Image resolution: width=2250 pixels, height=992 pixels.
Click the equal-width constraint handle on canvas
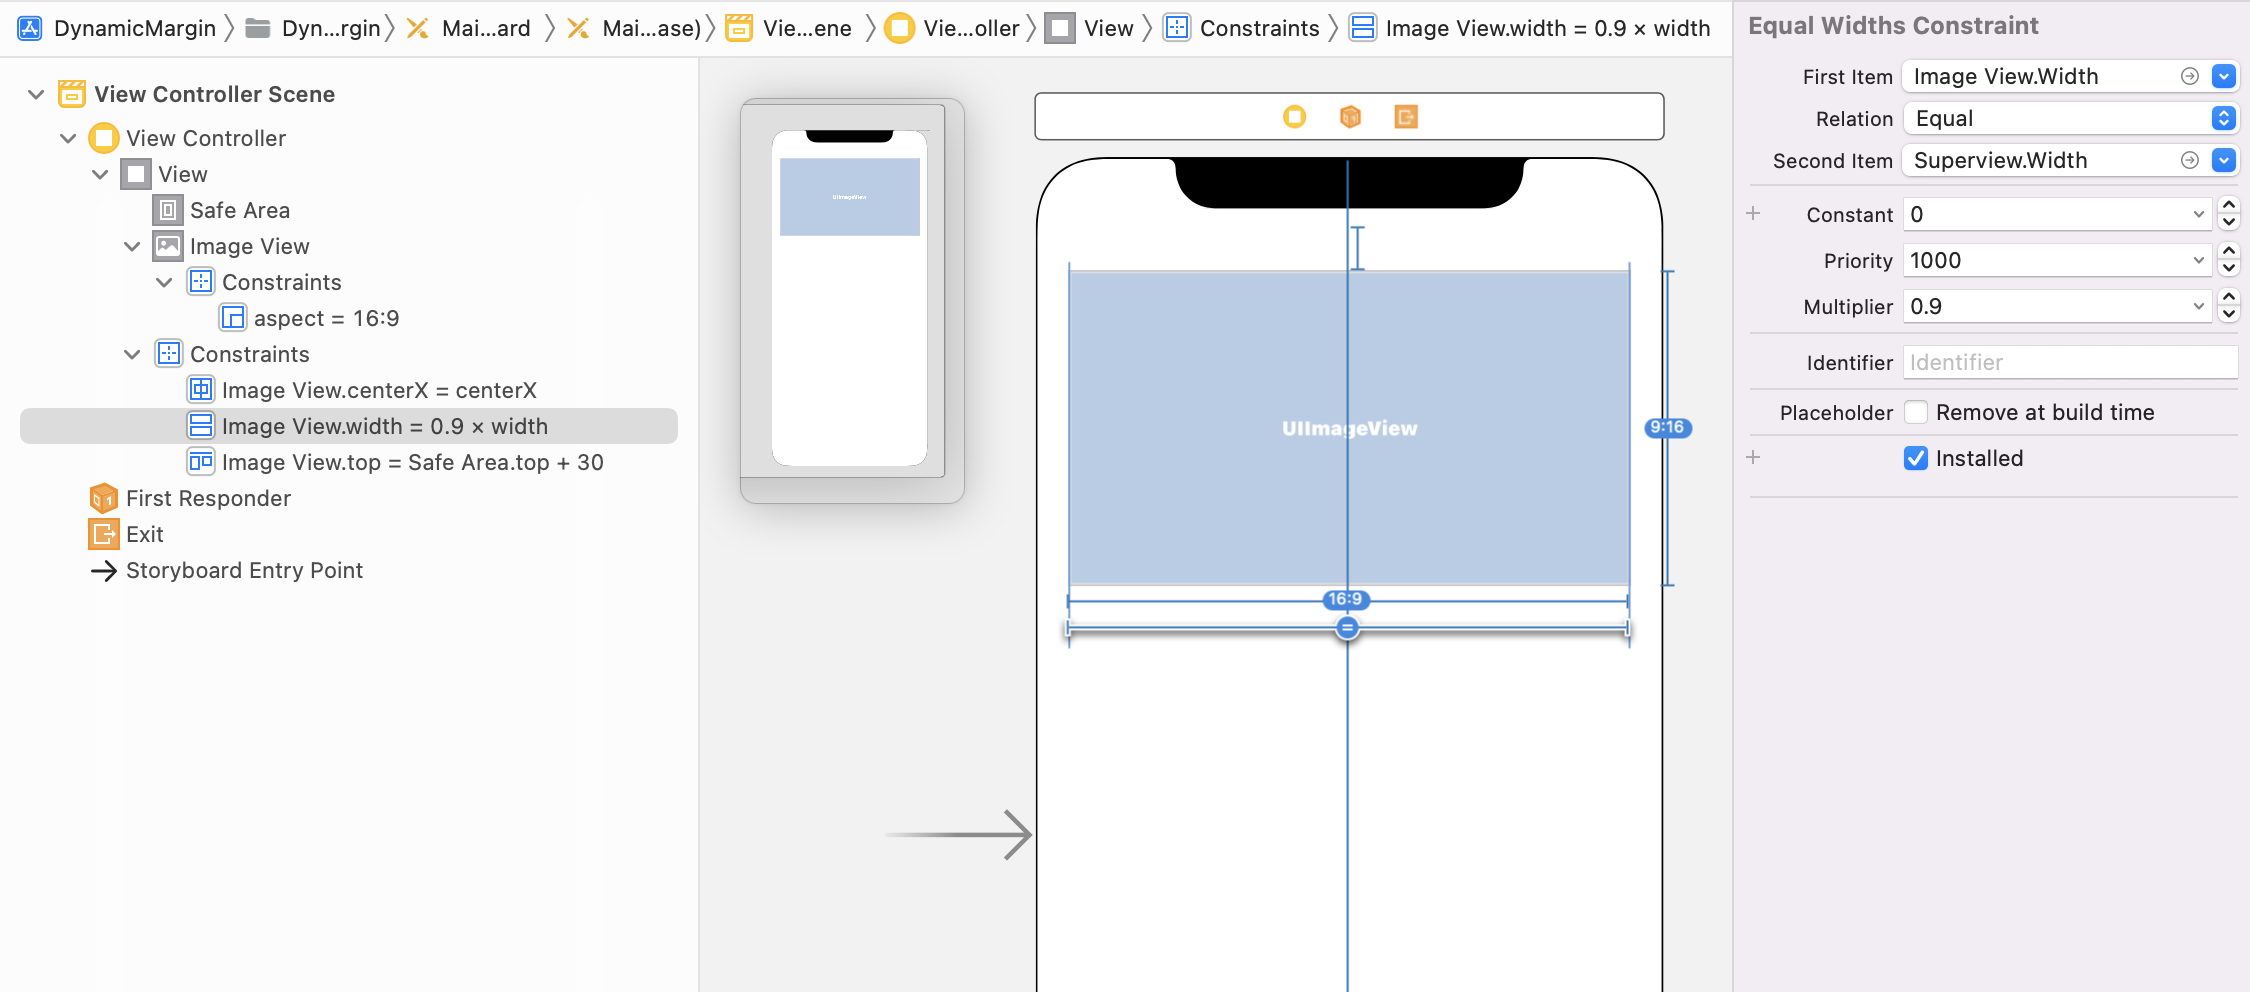pos(1348,628)
